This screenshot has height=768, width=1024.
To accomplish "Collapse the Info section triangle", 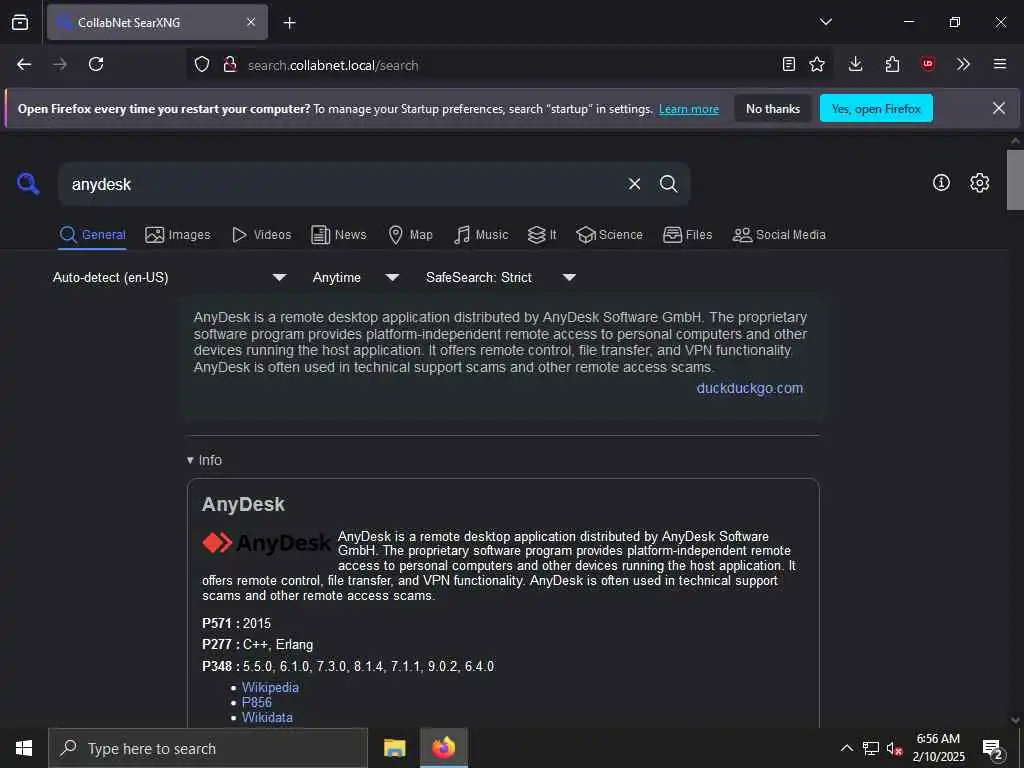I will (190, 460).
